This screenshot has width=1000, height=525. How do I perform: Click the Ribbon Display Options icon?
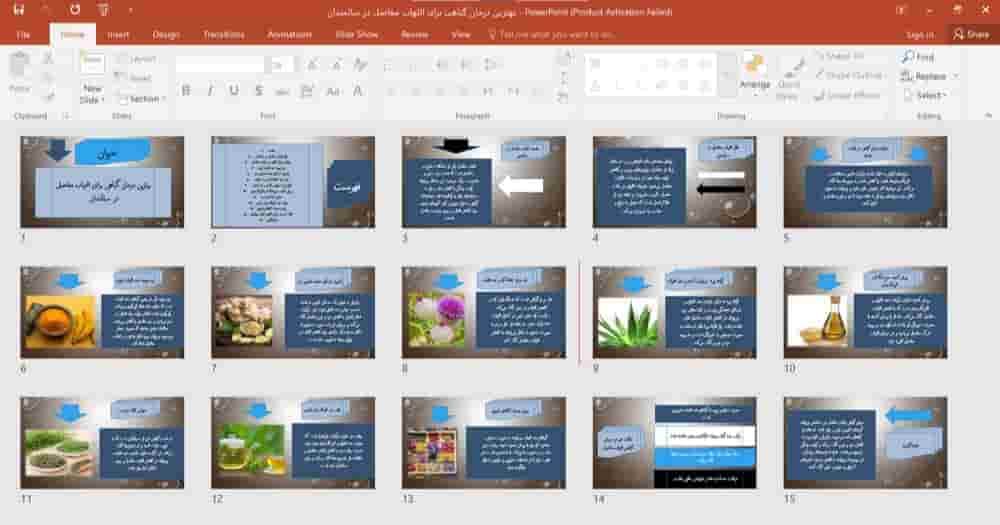901,10
